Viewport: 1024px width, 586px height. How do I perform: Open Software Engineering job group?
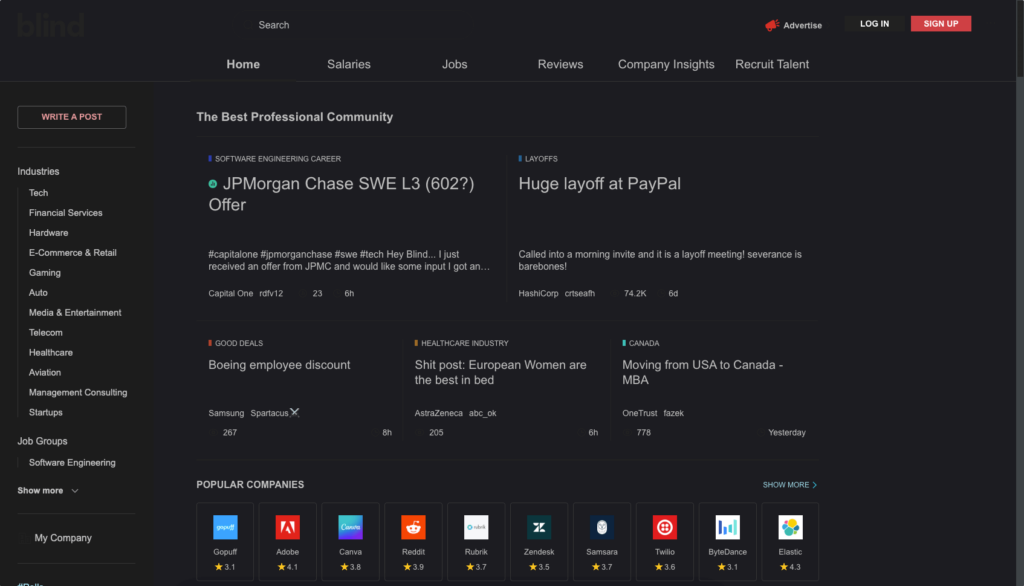point(72,463)
